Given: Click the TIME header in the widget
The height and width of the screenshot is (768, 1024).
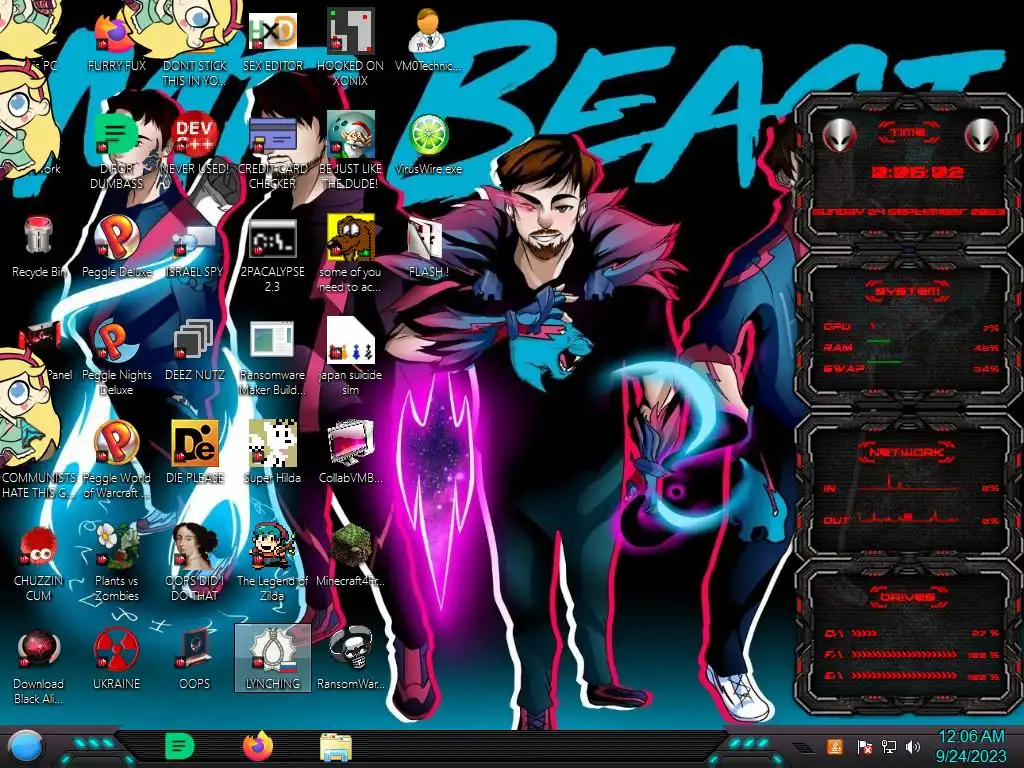Looking at the screenshot, I should (908, 133).
